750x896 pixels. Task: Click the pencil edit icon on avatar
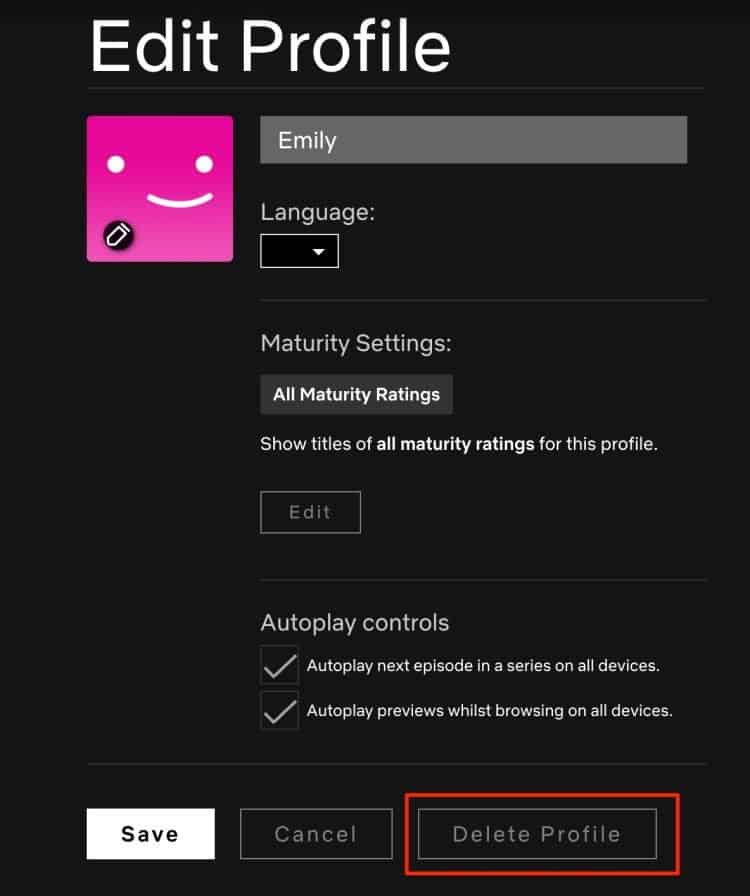coord(118,235)
